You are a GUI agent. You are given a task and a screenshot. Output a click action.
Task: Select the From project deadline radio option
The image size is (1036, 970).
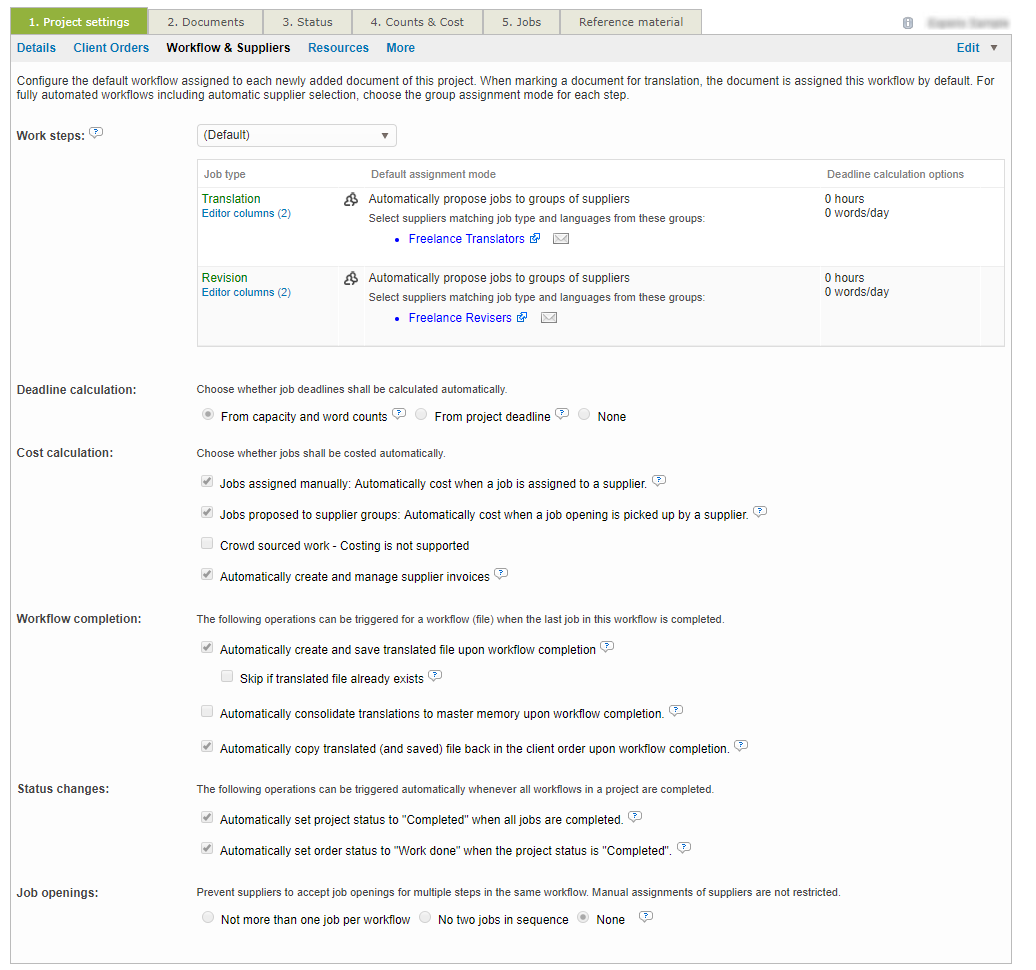[422, 415]
